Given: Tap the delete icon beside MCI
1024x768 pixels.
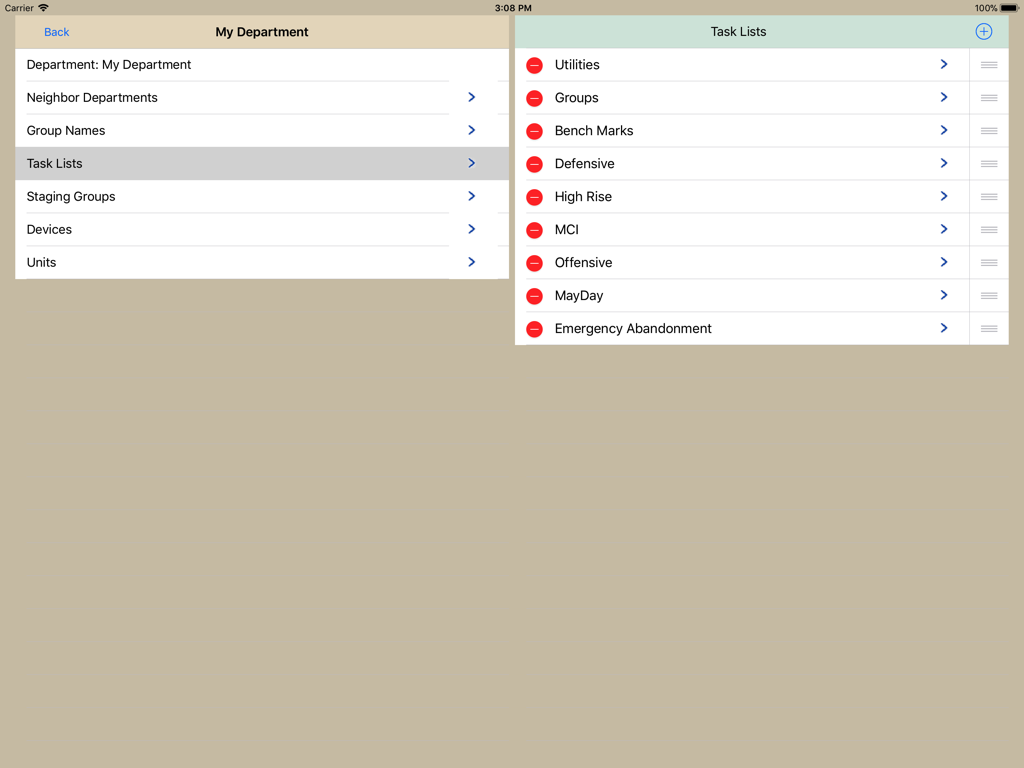Looking at the screenshot, I should click(x=535, y=229).
